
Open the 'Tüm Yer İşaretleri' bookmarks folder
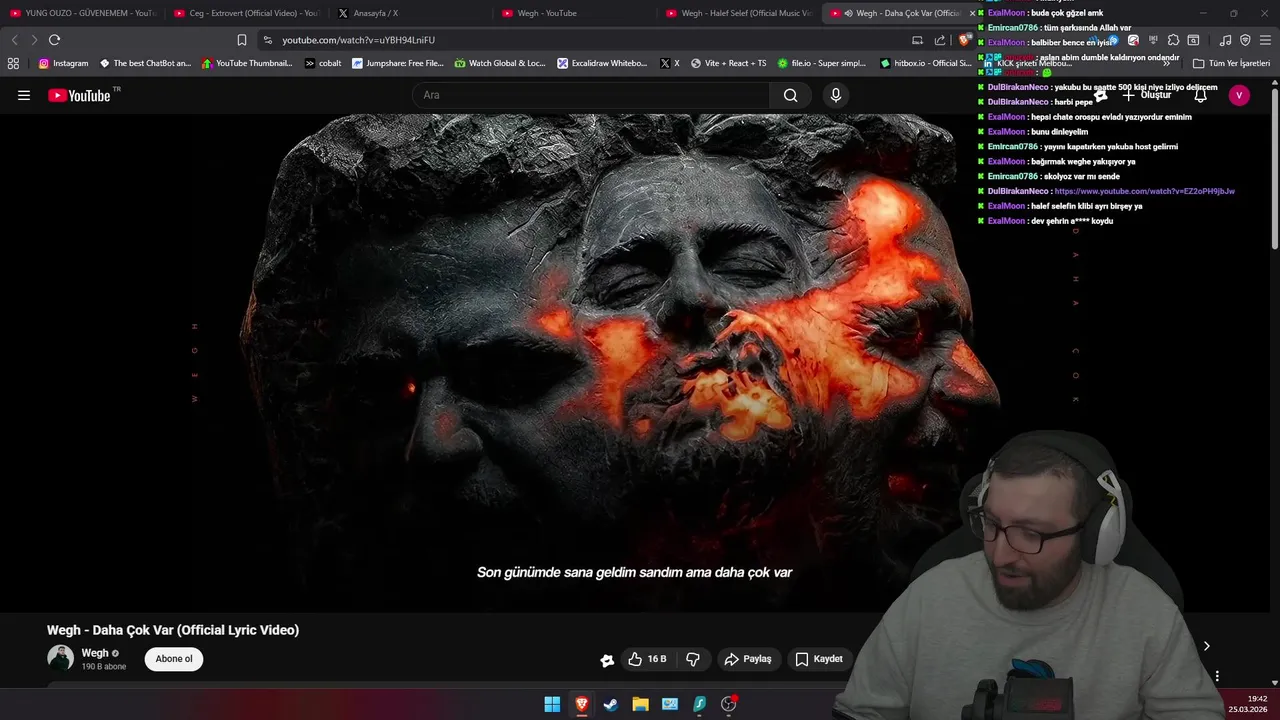pos(1231,63)
